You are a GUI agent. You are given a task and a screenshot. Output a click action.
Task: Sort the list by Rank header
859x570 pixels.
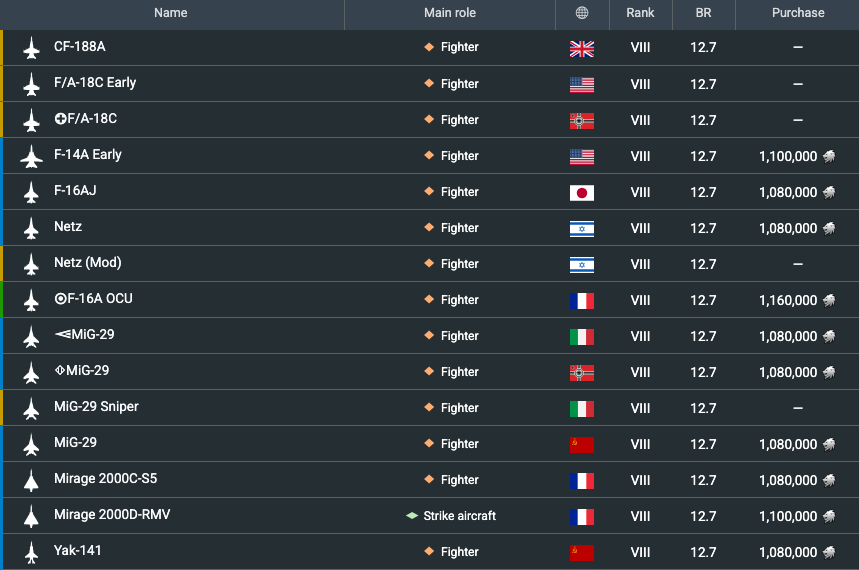coord(640,13)
